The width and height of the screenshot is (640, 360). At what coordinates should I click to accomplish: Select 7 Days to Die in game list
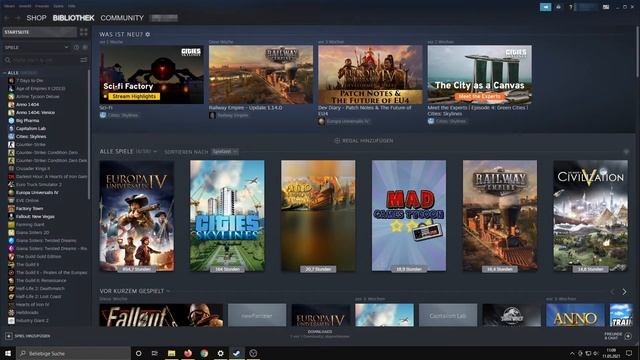pos(29,80)
